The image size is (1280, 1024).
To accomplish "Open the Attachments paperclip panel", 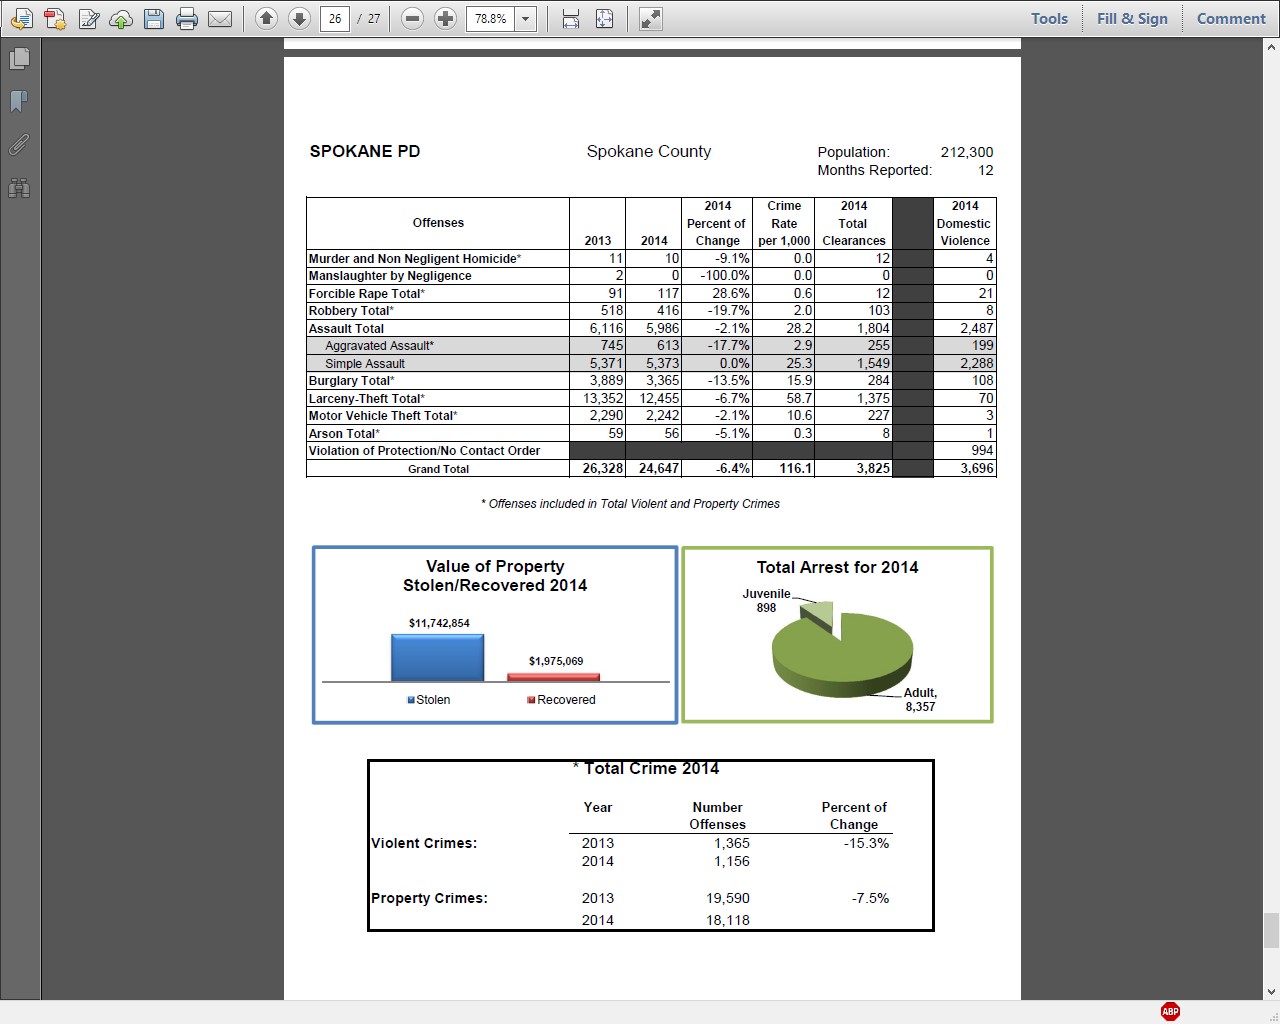I will pyautogui.click(x=19, y=145).
